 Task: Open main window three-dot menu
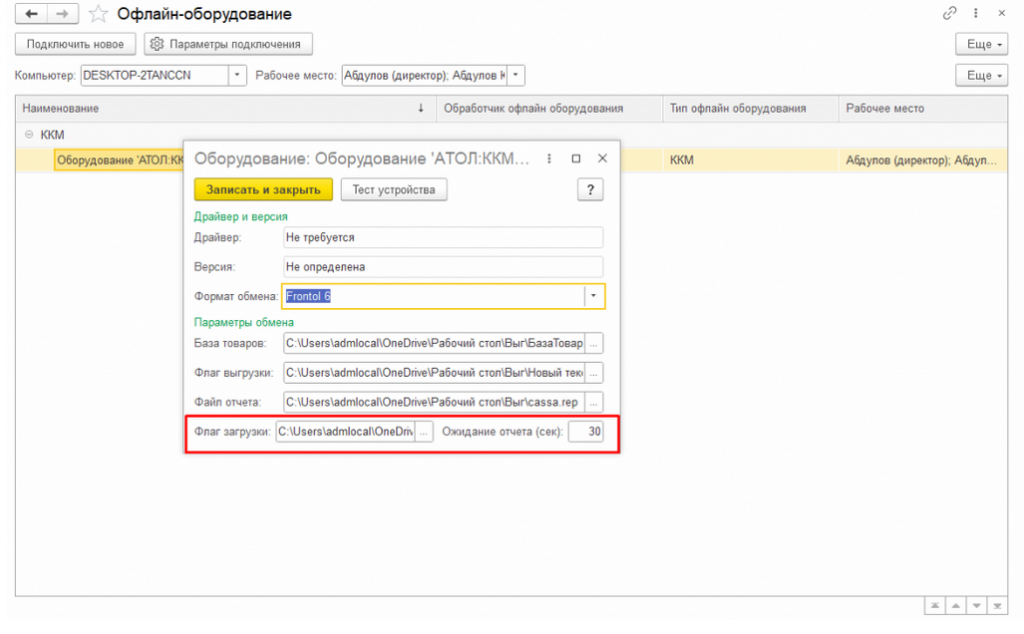976,13
